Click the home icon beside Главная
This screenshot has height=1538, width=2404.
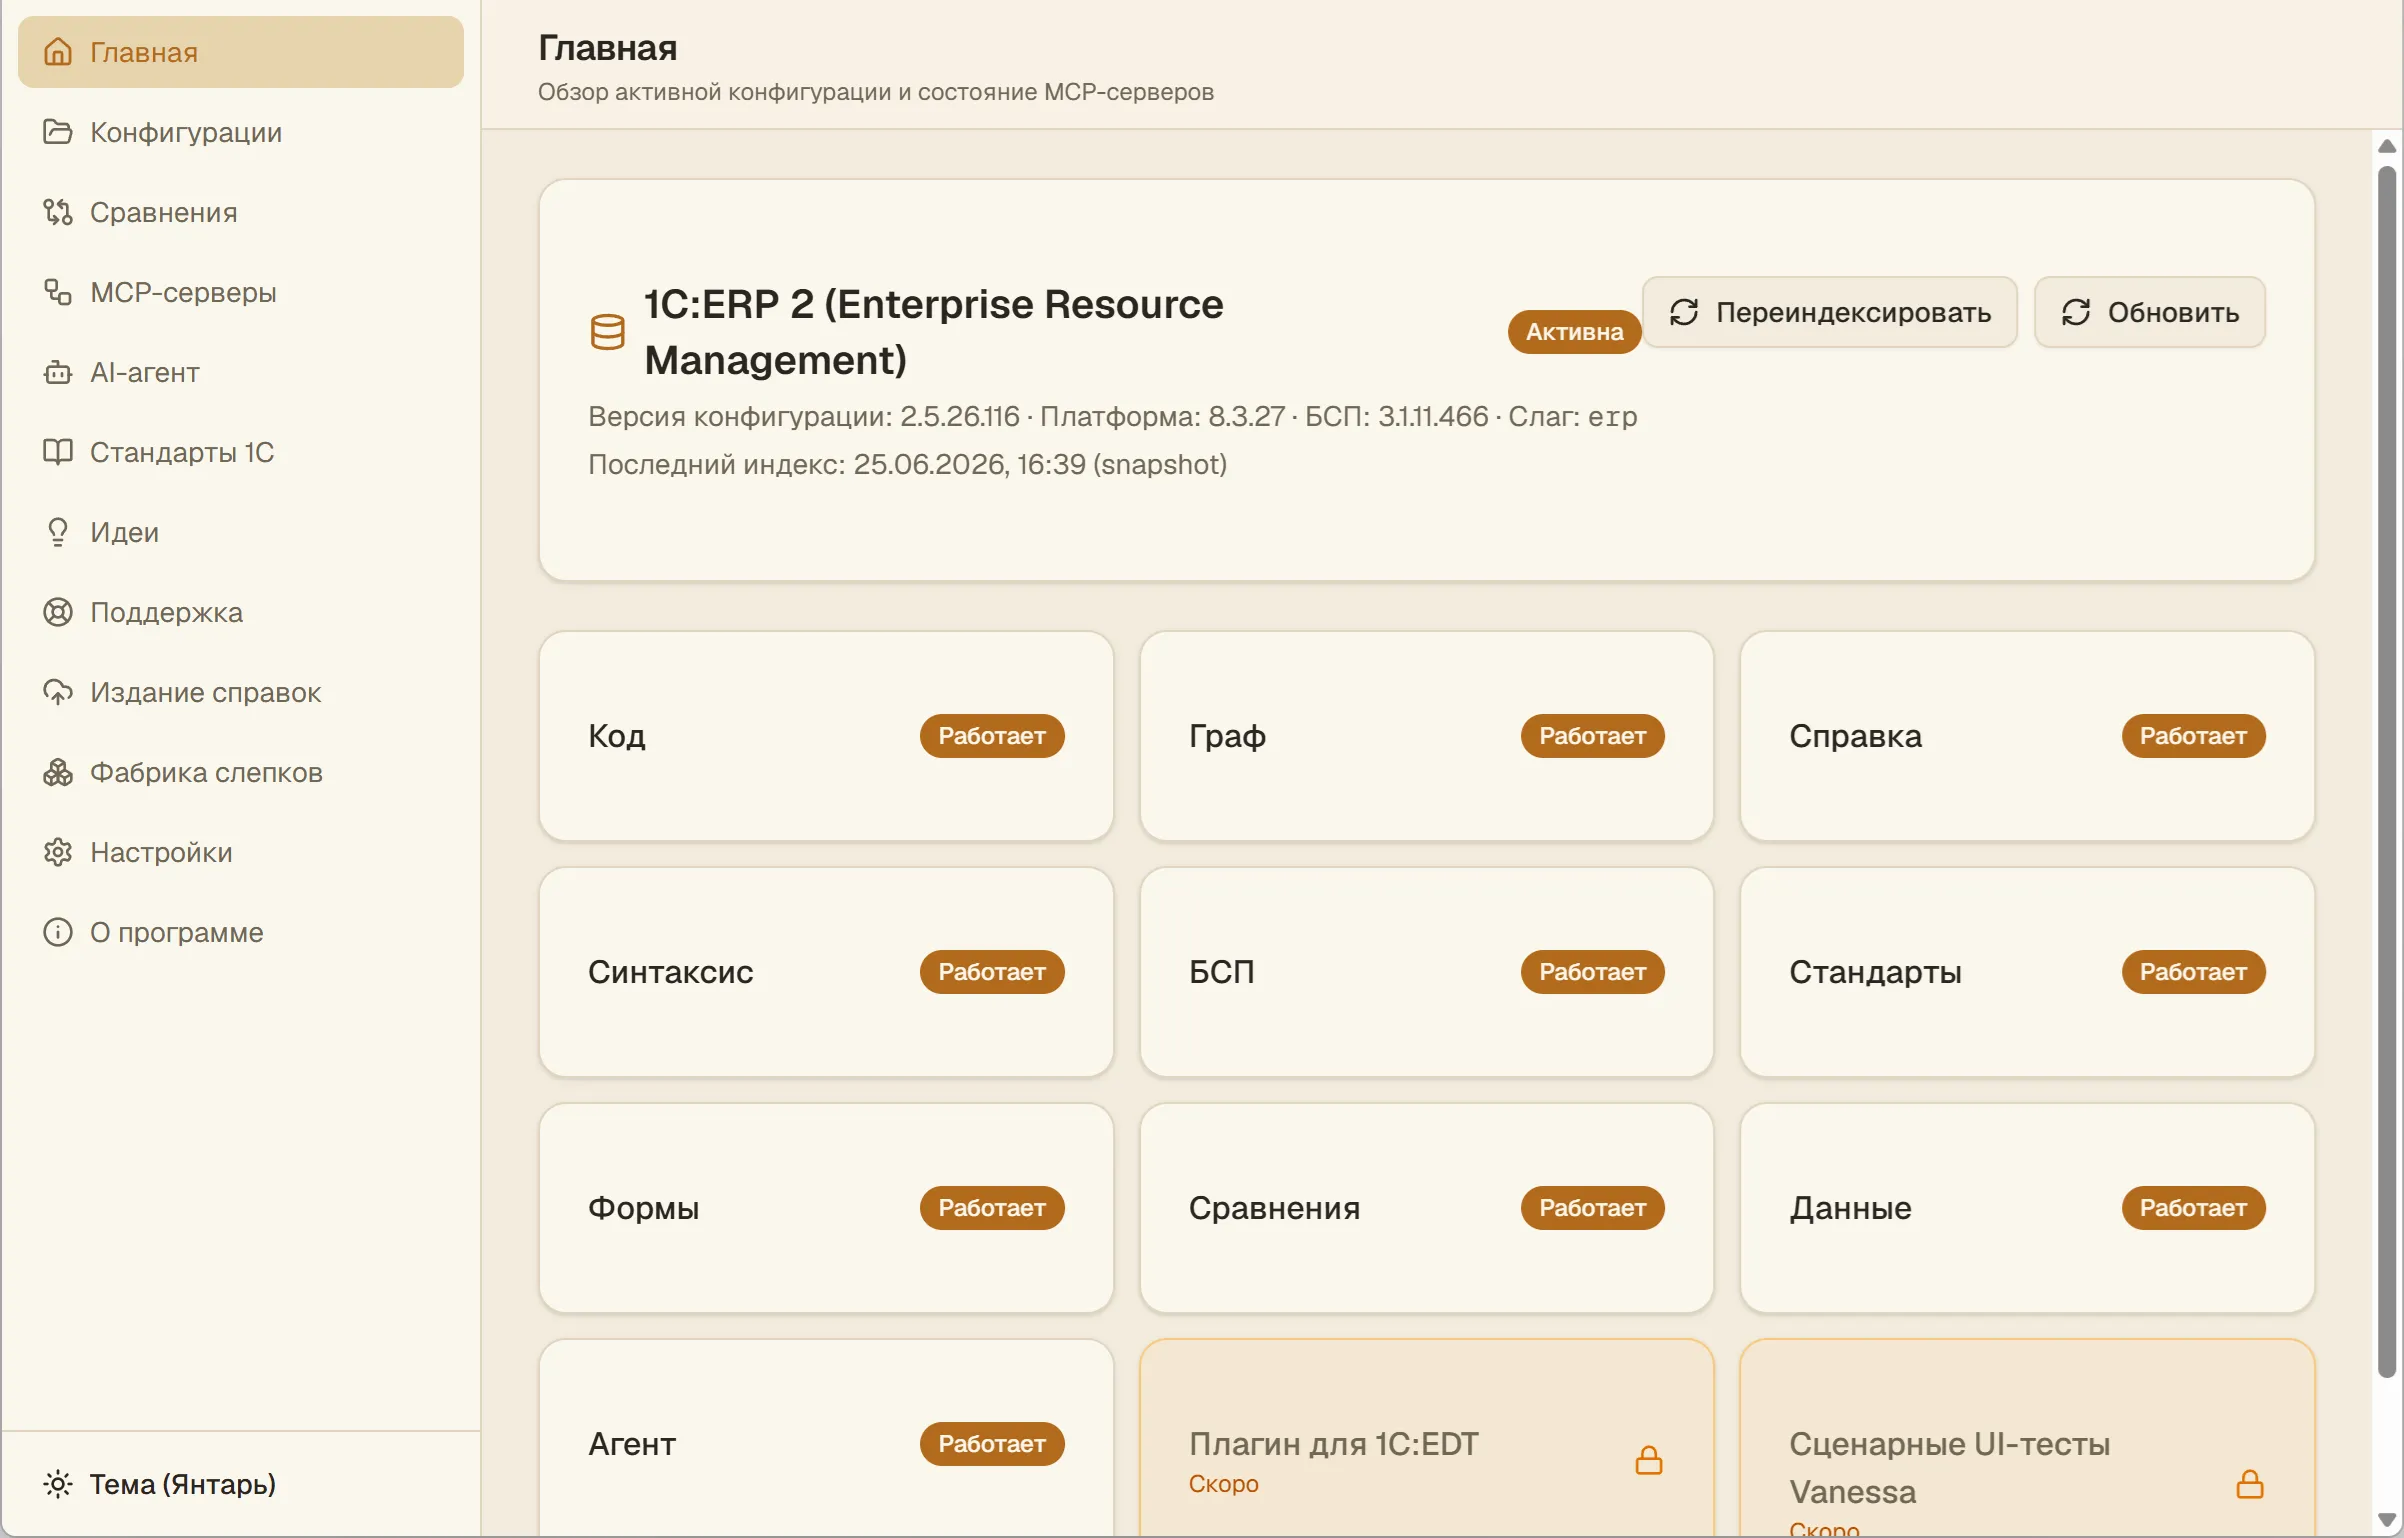[x=58, y=52]
